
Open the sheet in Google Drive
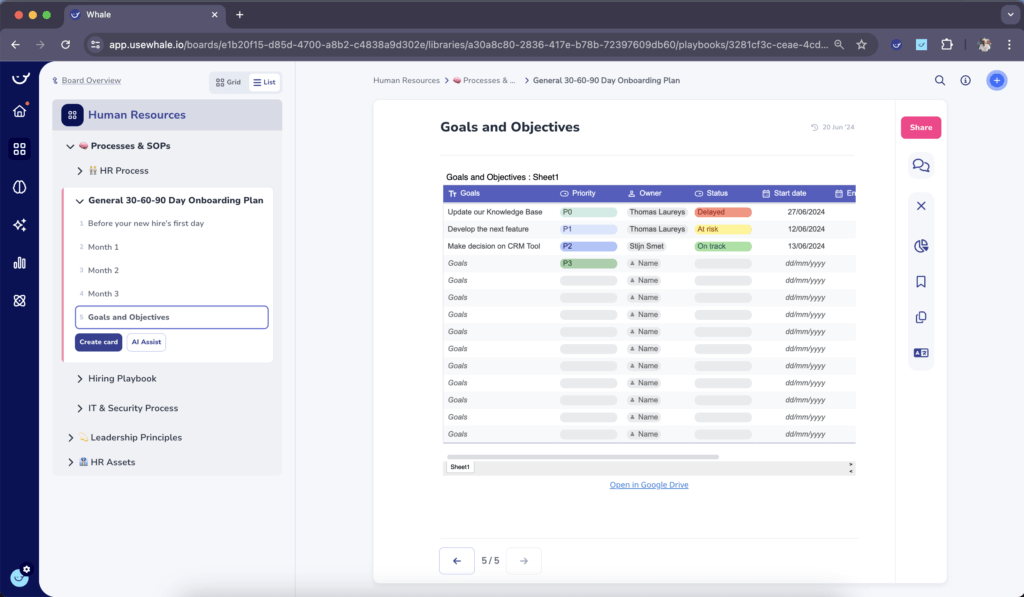pyautogui.click(x=649, y=484)
